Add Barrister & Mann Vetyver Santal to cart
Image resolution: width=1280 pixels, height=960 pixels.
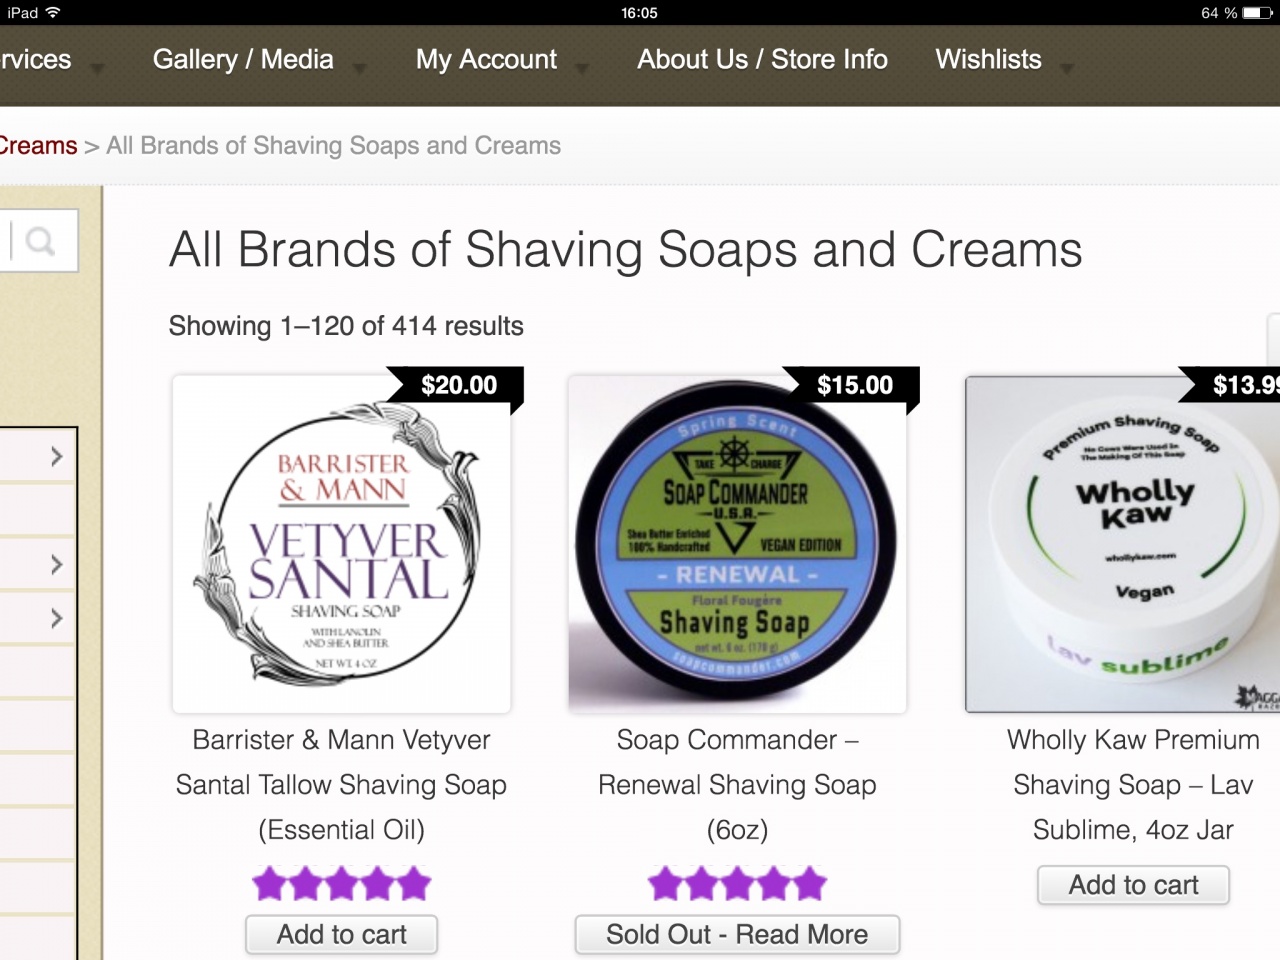(x=341, y=935)
